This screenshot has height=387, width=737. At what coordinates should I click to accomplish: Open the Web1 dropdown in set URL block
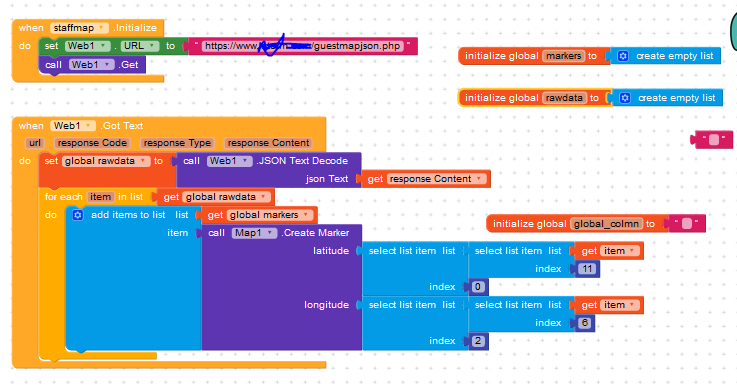88,46
